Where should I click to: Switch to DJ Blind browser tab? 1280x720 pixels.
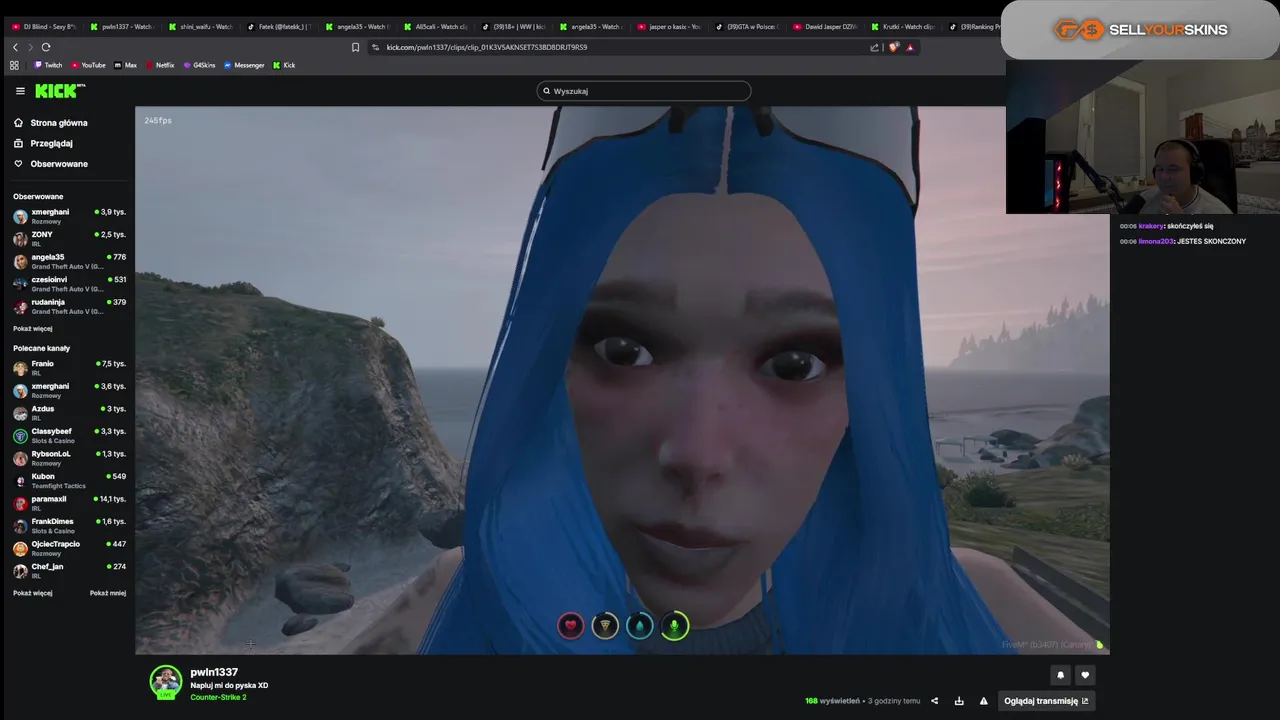pyautogui.click(x=44, y=27)
